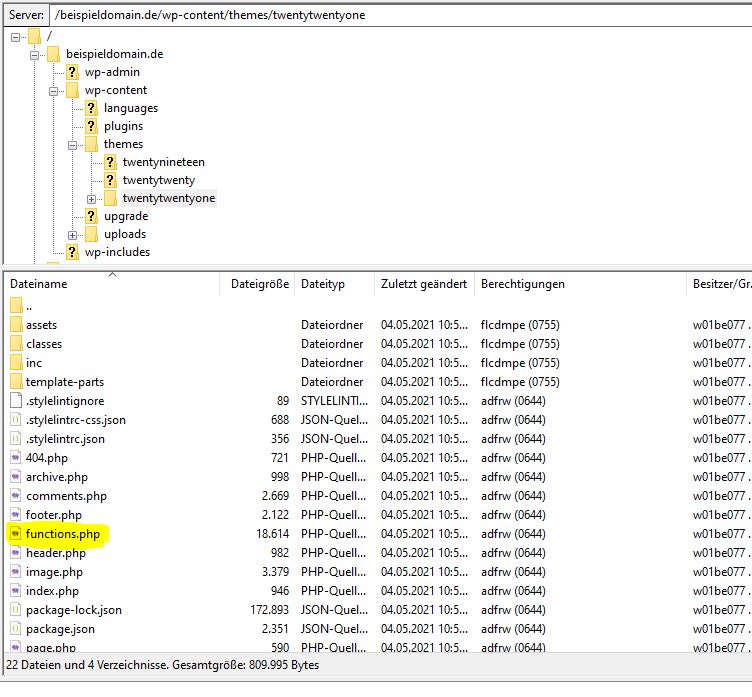Select beispieldomain.de in the directory tree
Image resolution: width=752 pixels, height=697 pixels.
tap(115, 54)
